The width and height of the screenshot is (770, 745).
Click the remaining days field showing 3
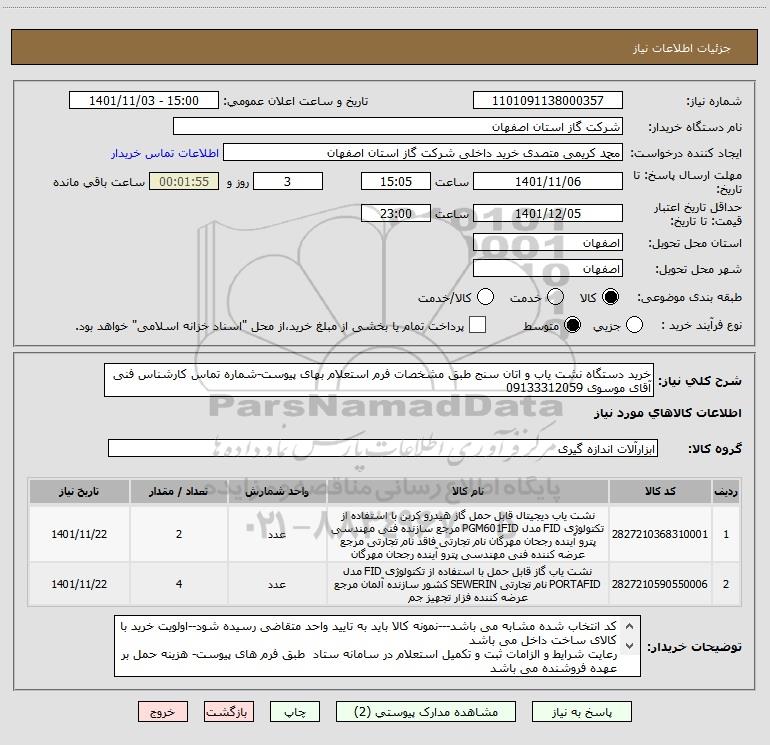pos(288,182)
